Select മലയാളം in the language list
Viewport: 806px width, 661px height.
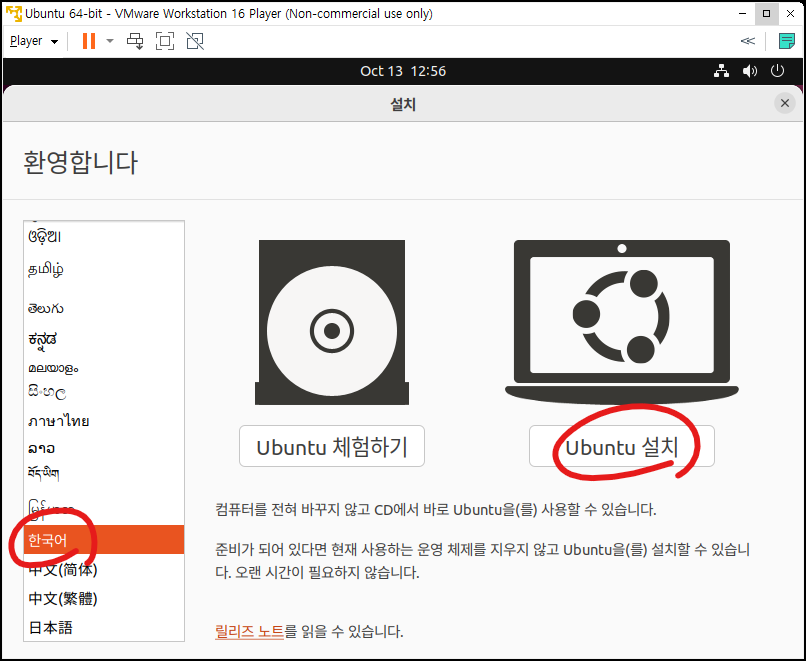pos(104,368)
